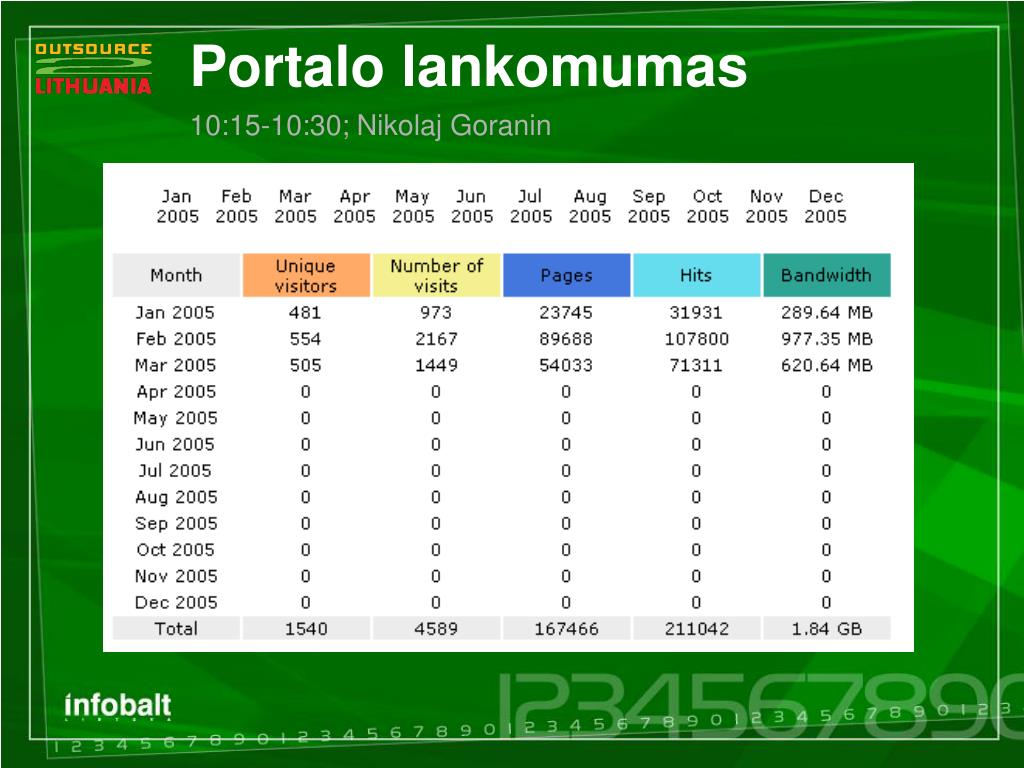Click the 'Jun 2005' label in the months strip

pyautogui.click(x=472, y=206)
